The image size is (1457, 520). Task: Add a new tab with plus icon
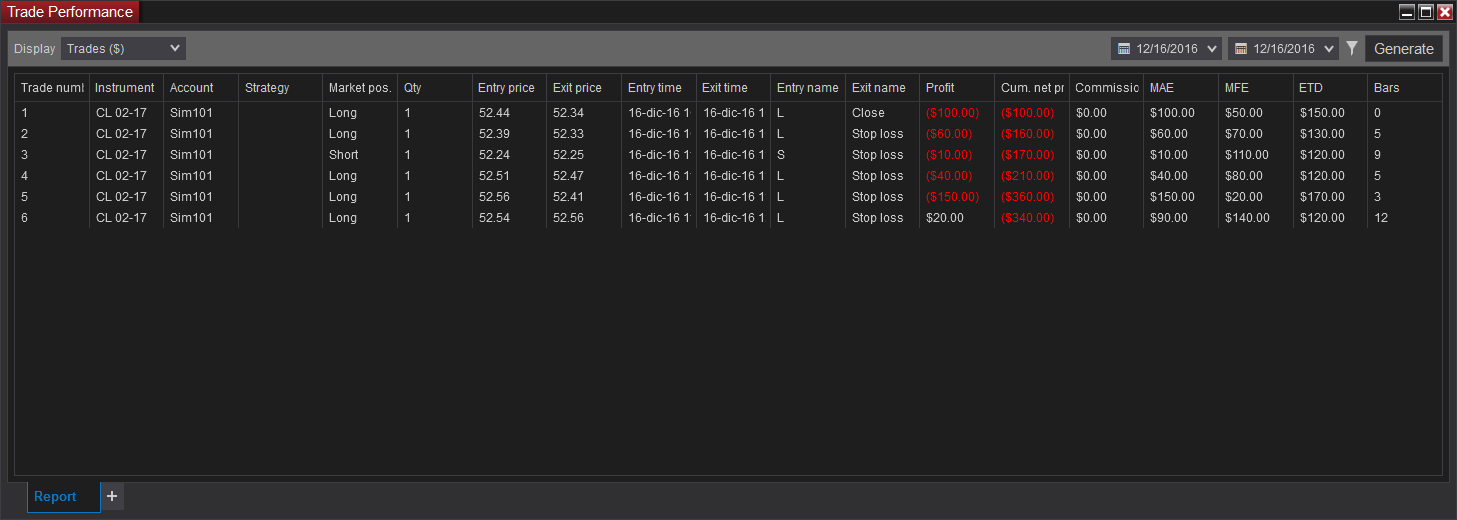point(112,496)
